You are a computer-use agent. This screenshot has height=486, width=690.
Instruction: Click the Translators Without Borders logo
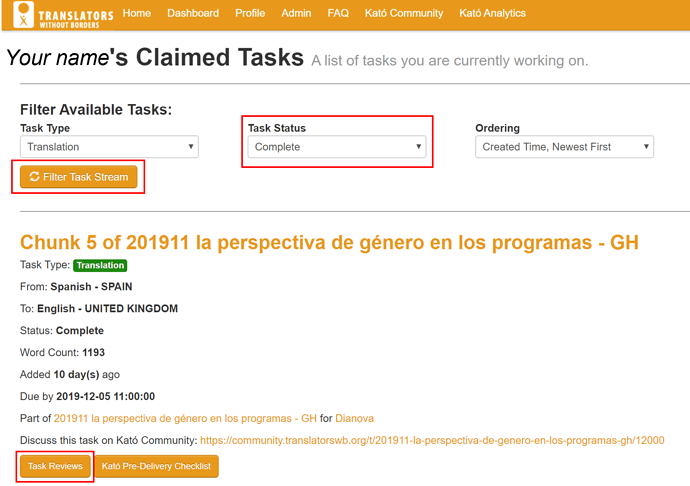point(63,15)
